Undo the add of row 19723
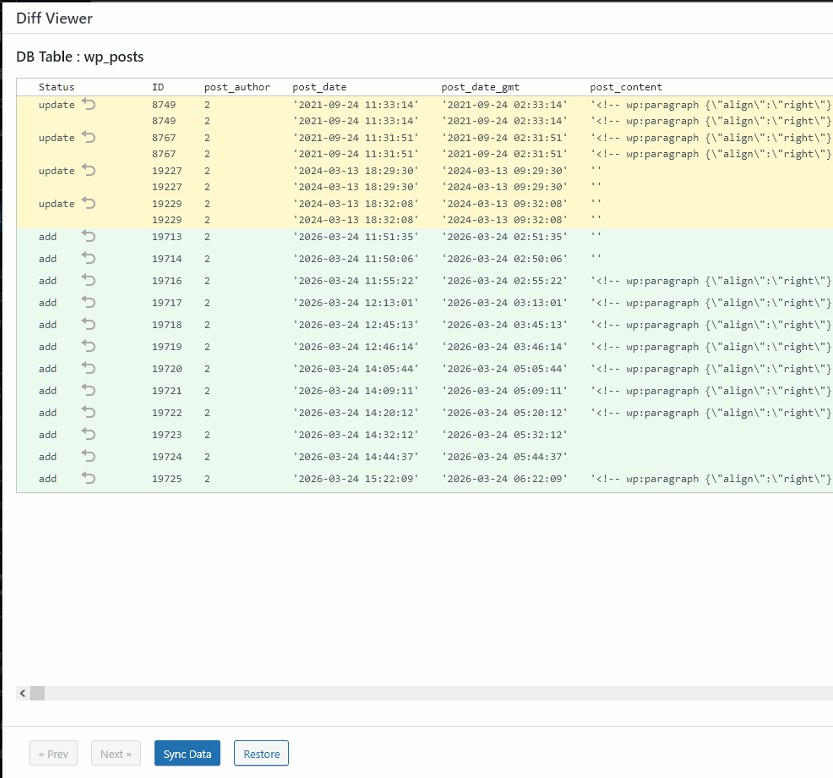This screenshot has height=778, width=833. [x=88, y=434]
